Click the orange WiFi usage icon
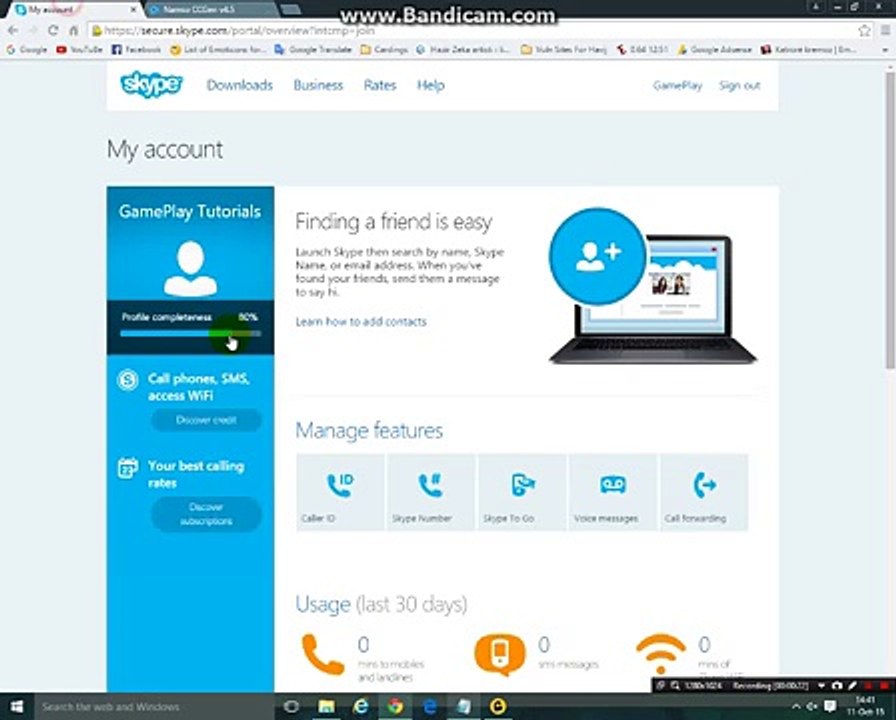 pos(661,654)
